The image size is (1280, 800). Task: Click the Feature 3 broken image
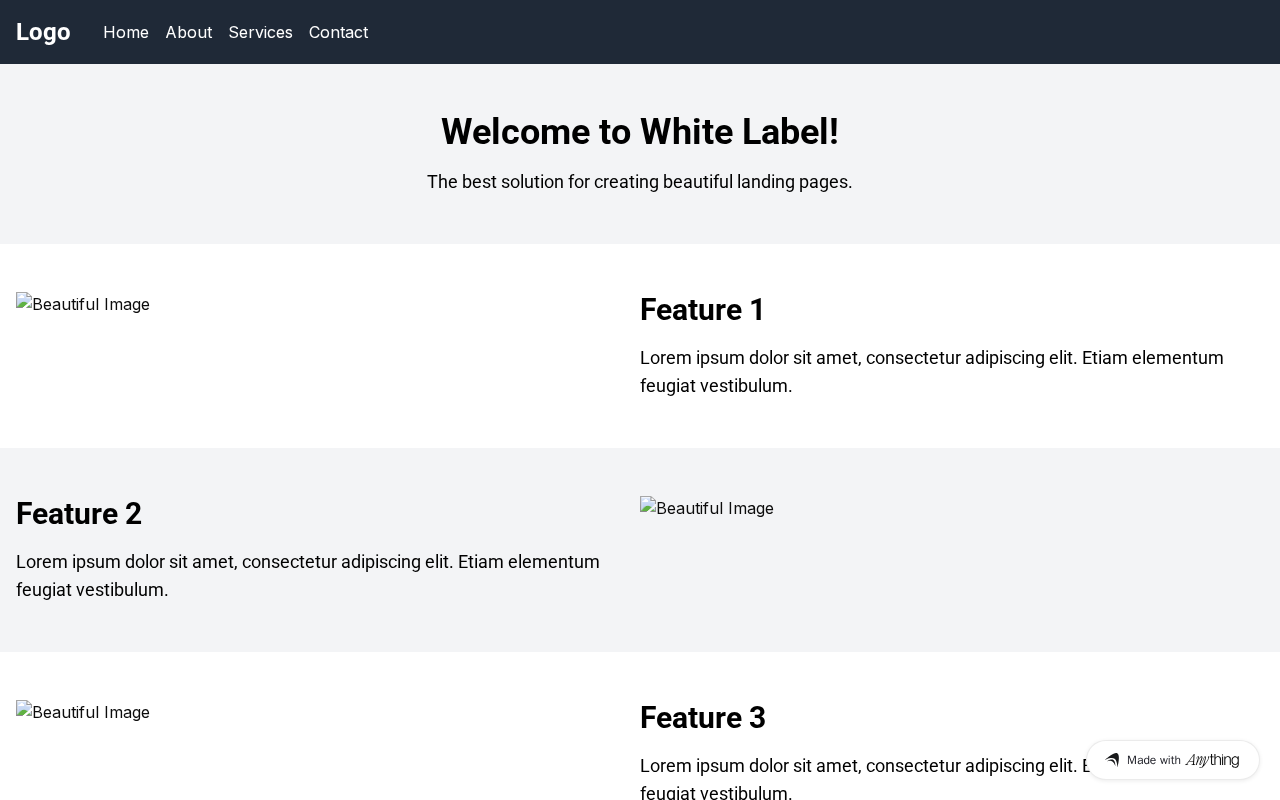click(x=83, y=712)
